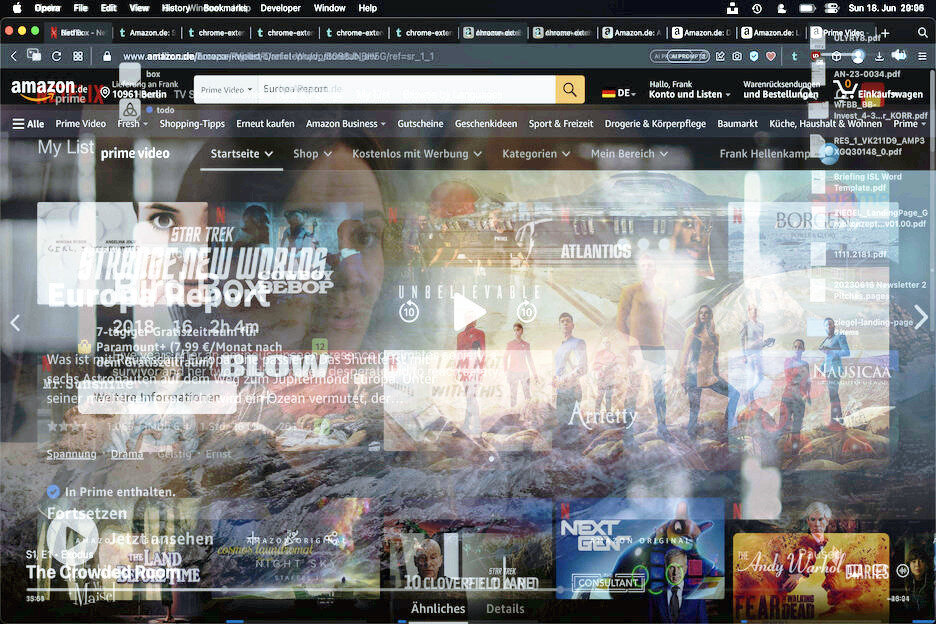Image resolution: width=936 pixels, height=624 pixels.
Task: Click the Weitere Informationen button
Action: [x=158, y=398]
